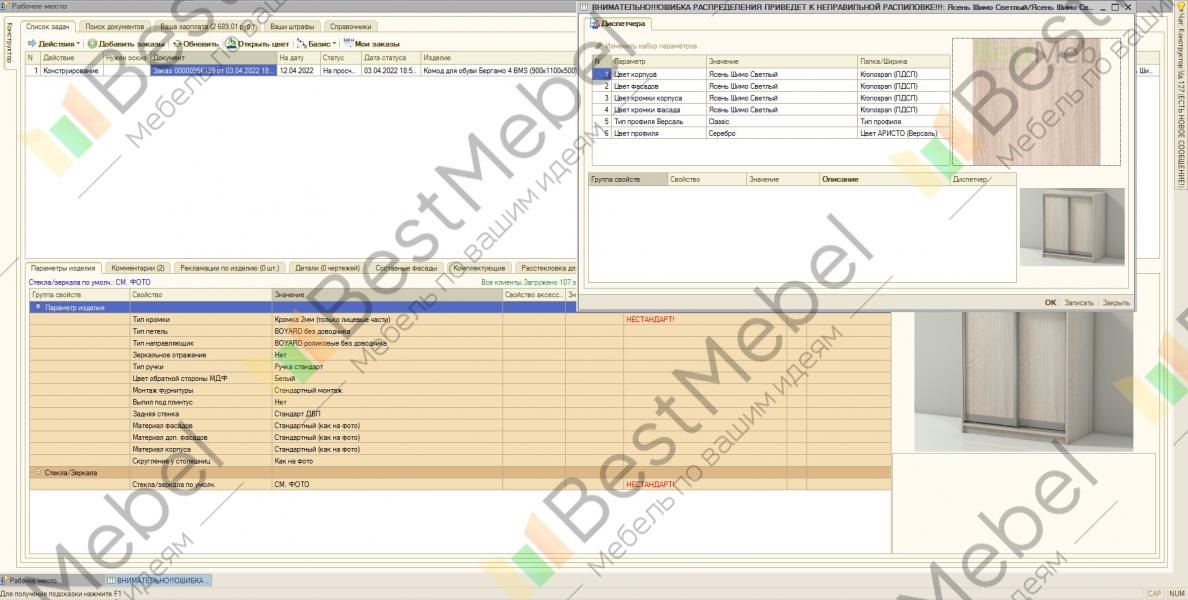Viewport: 1188px width, 600px height.
Task: Collapse the 'Параметр изделия' group
Action: click(x=37, y=307)
